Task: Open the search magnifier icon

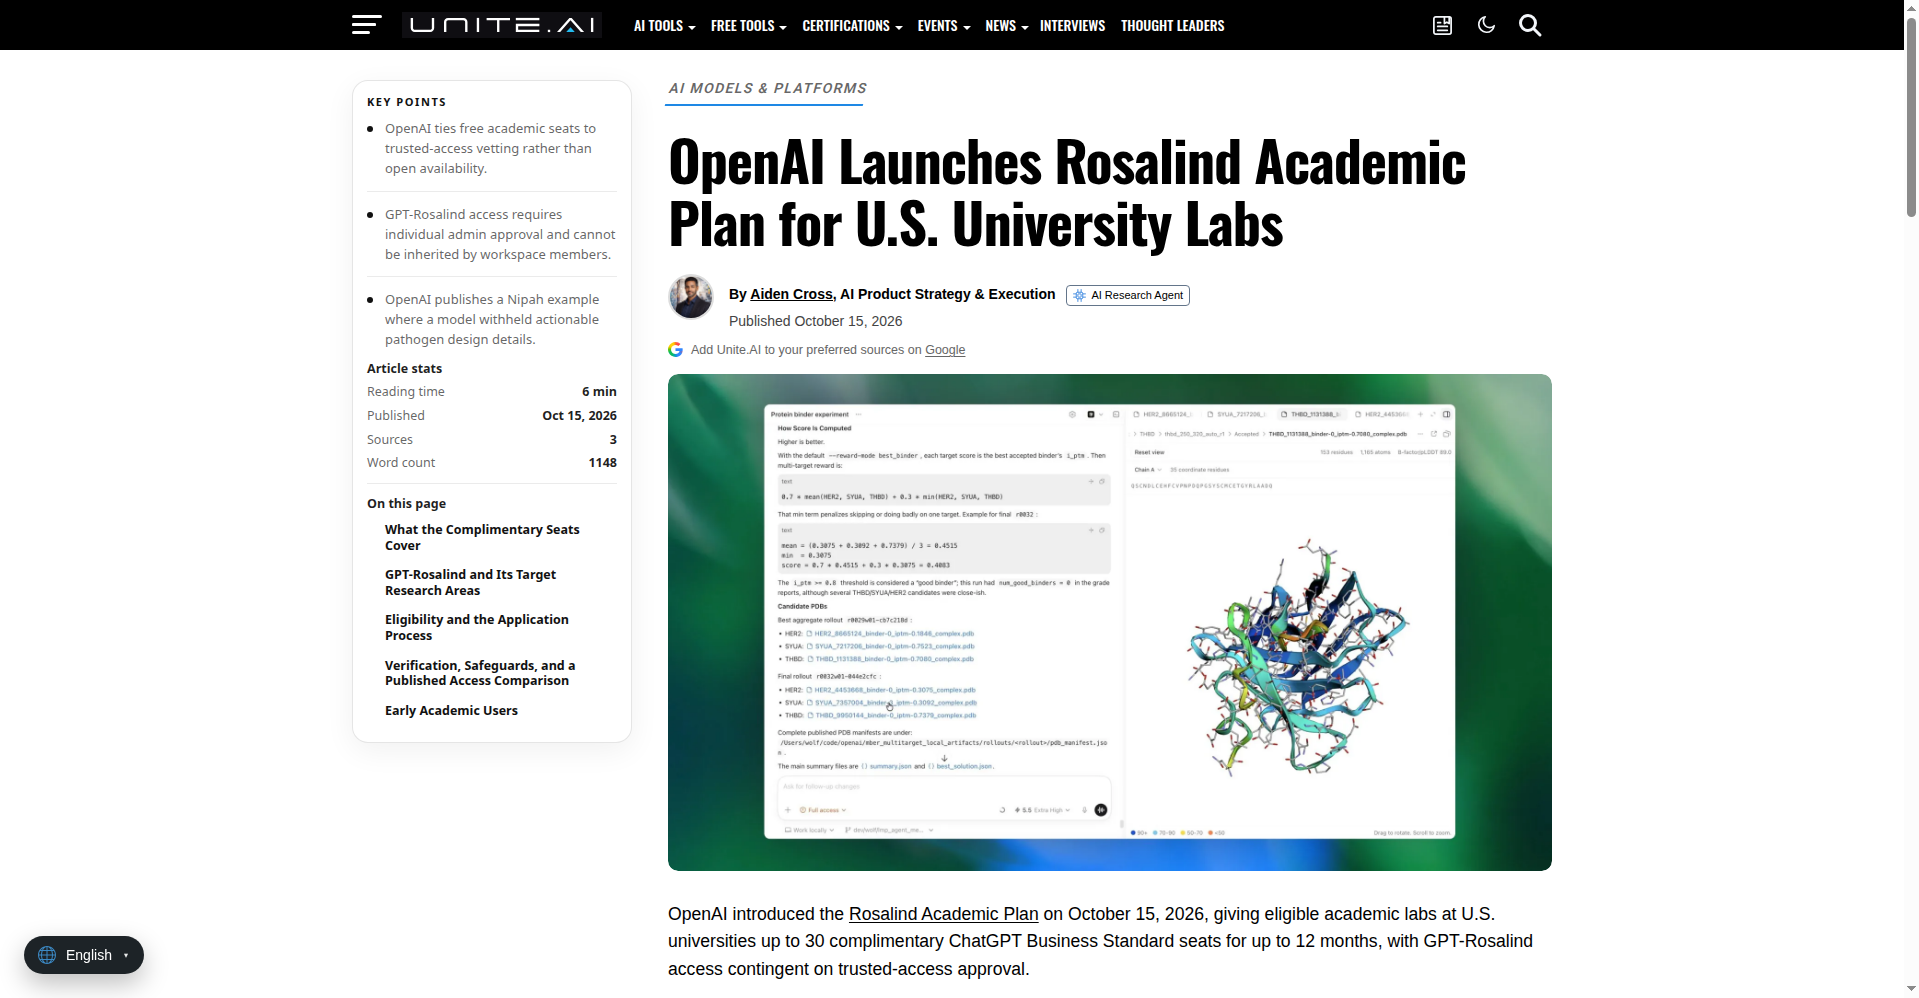Action: tap(1530, 25)
